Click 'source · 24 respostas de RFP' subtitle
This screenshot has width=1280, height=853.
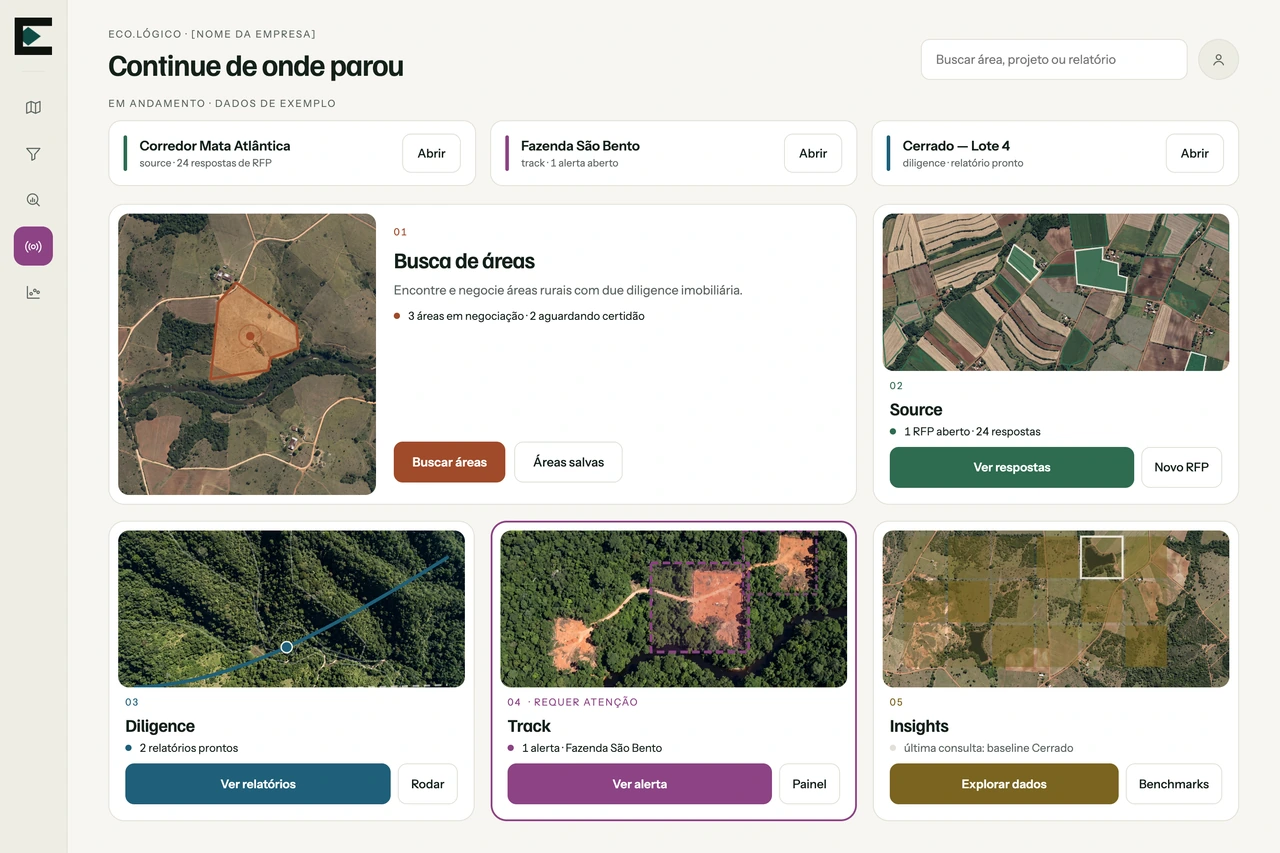(206, 163)
